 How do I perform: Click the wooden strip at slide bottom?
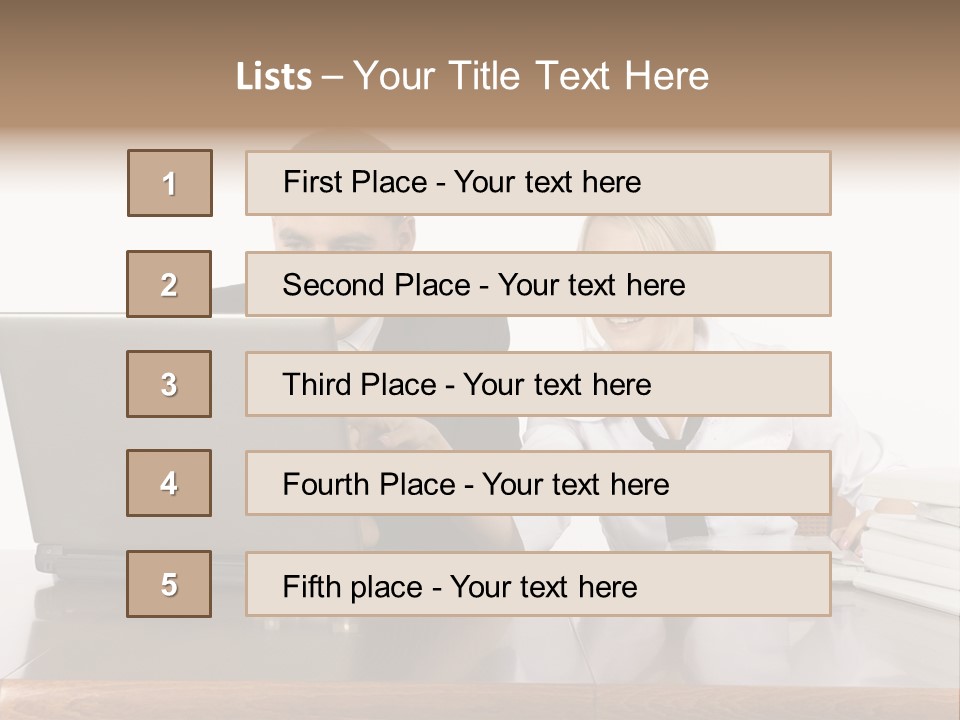tap(480, 700)
